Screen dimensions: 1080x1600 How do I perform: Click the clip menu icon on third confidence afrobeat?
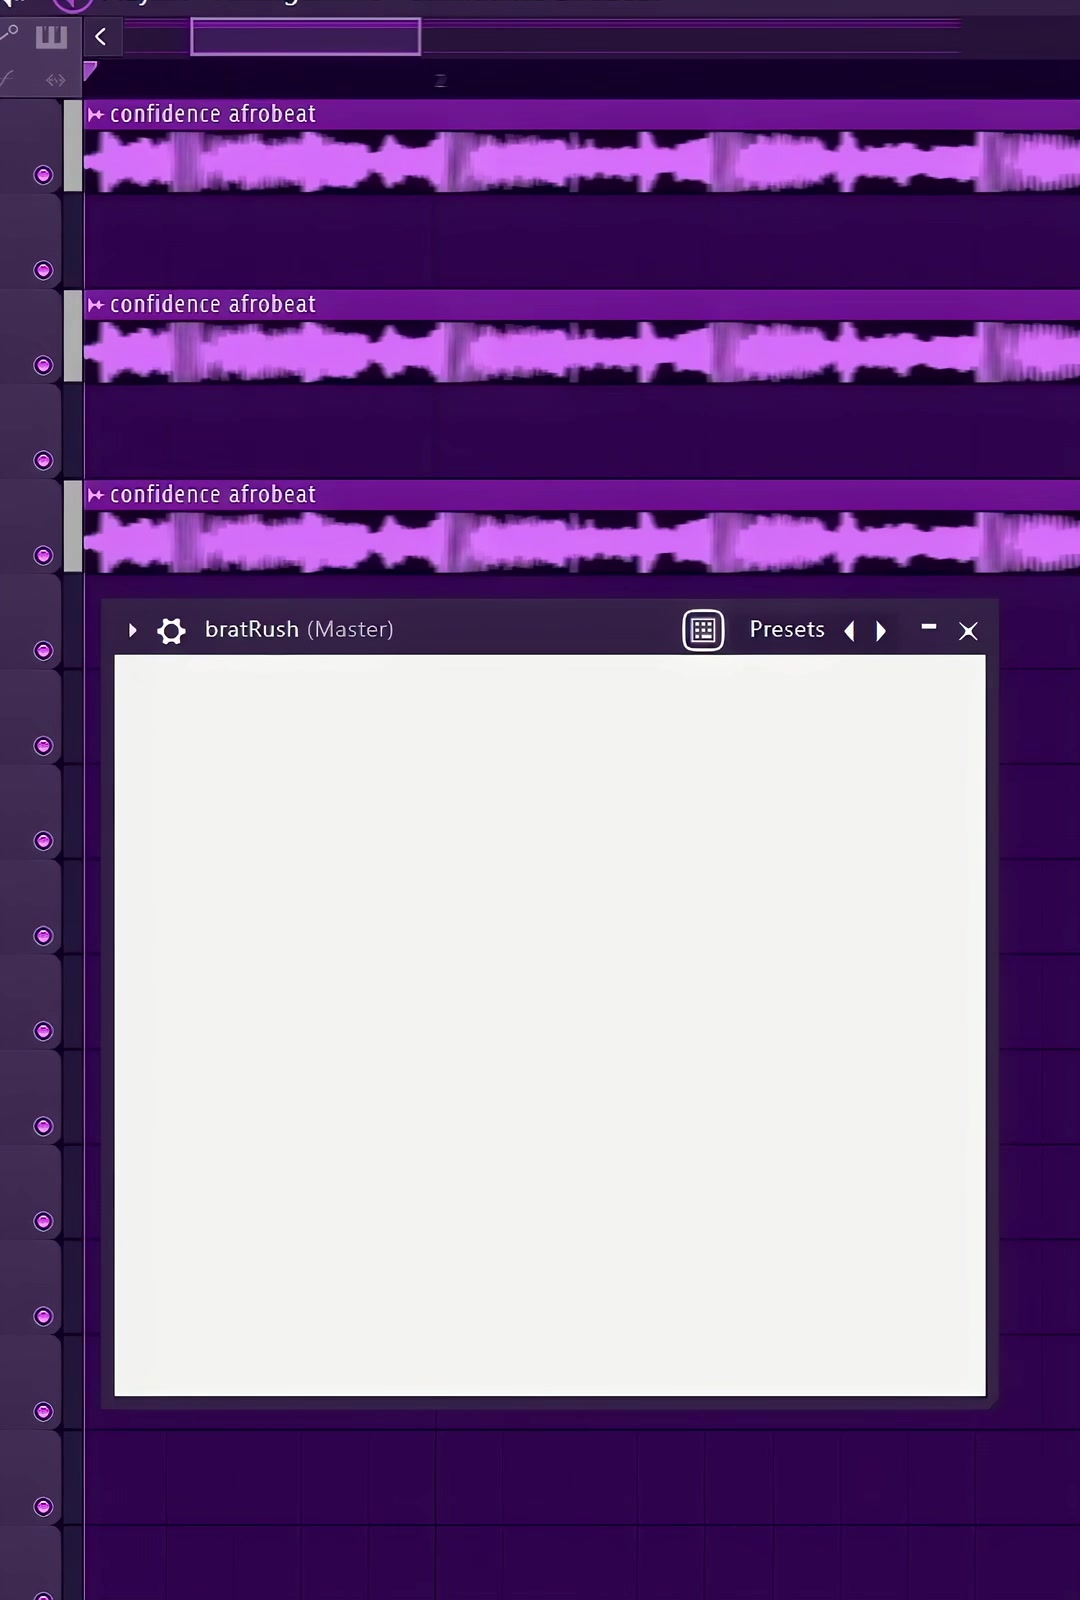96,495
